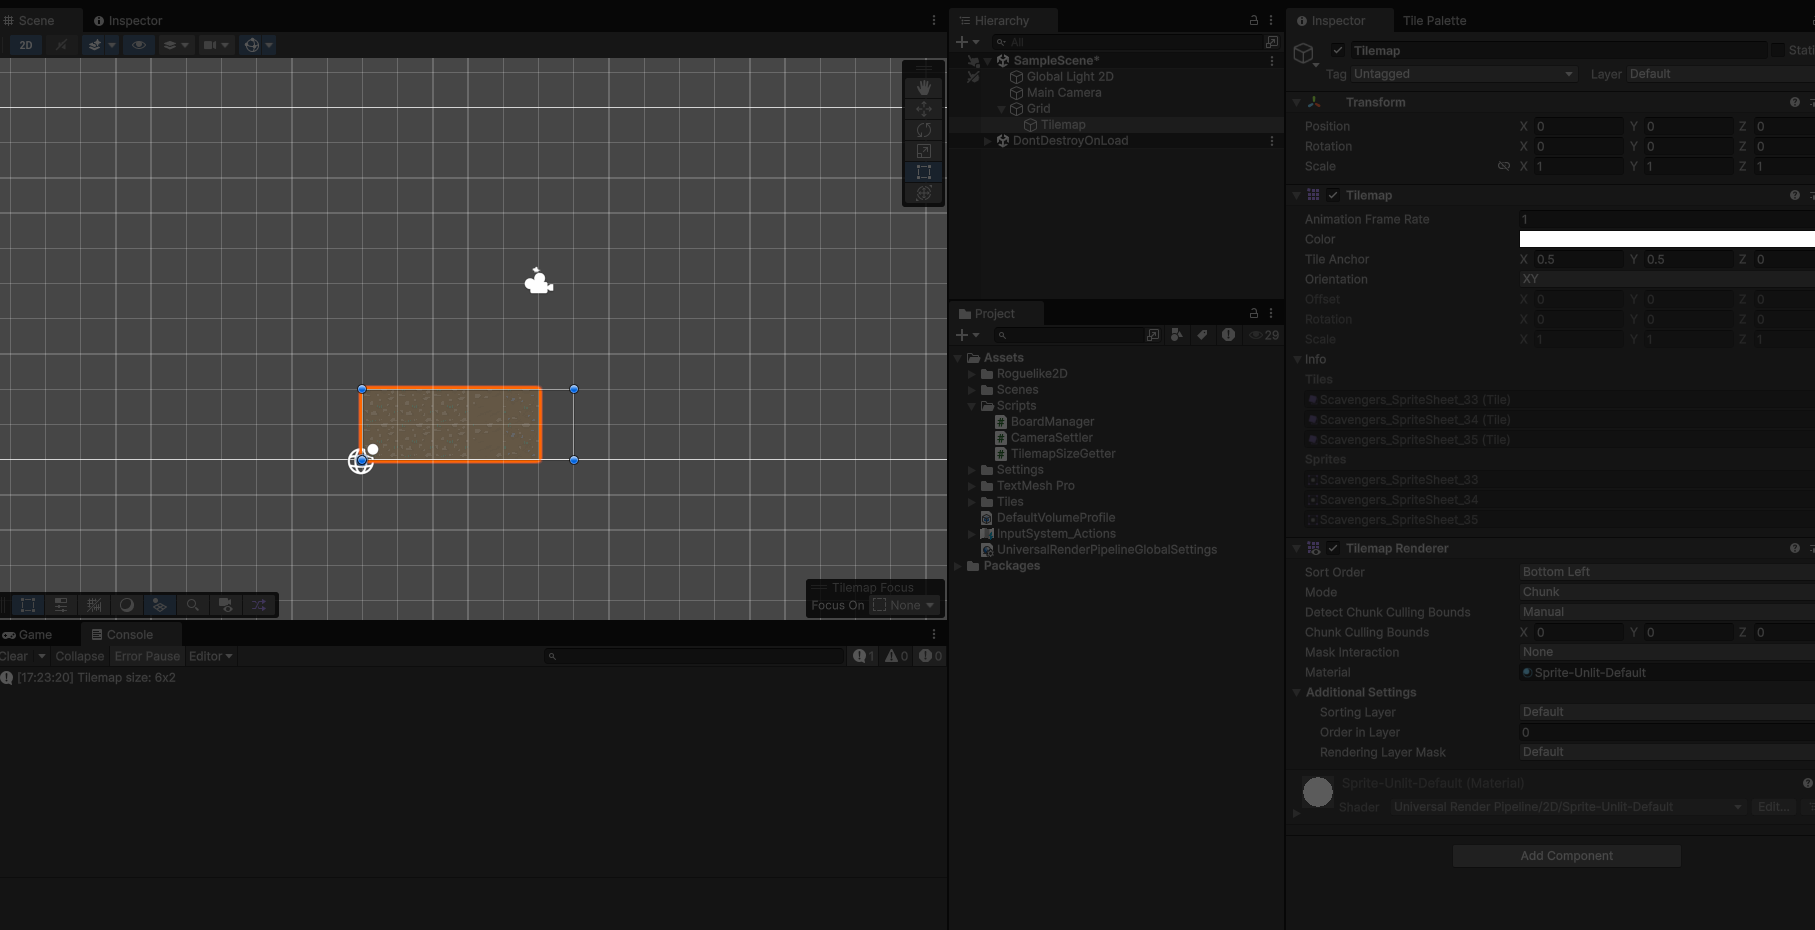This screenshot has height=930, width=1815.
Task: Toggle scene audio with the muted speaker icon
Action: click(x=61, y=45)
